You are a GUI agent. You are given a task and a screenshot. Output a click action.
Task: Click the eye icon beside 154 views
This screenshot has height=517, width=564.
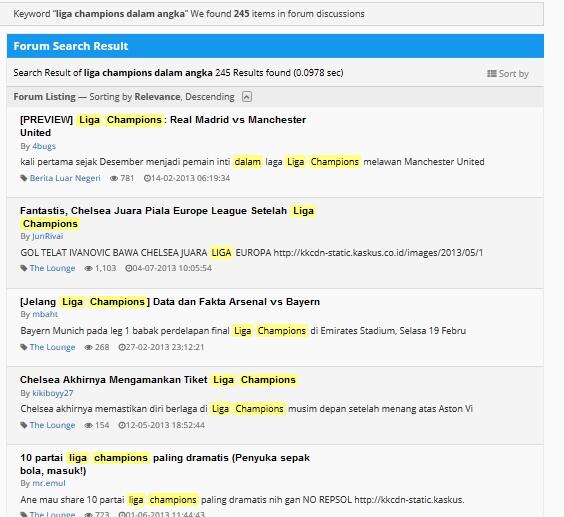point(88,425)
